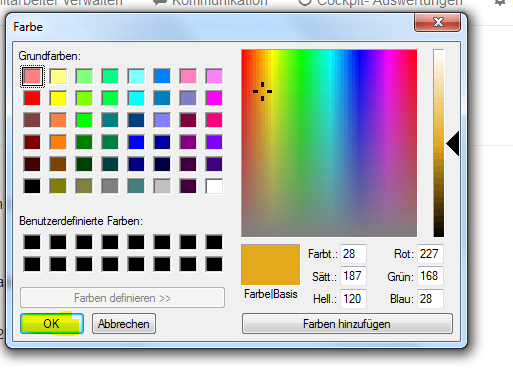Open Kommunikation in the background window
The width and height of the screenshot is (513, 377).
pyautogui.click(x=211, y=3)
